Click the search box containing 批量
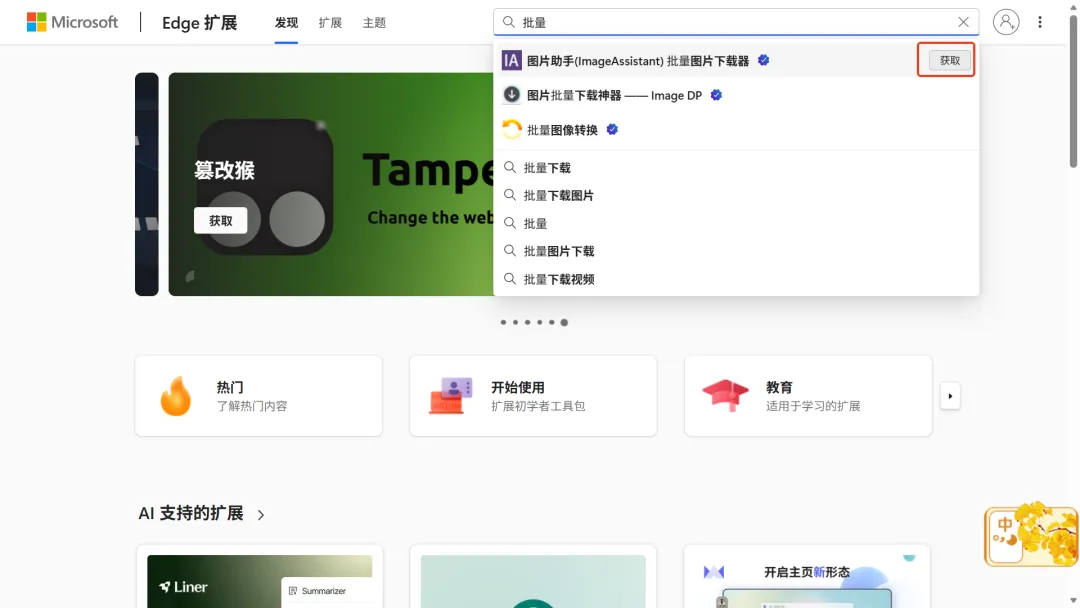The width and height of the screenshot is (1080, 608). [x=736, y=22]
